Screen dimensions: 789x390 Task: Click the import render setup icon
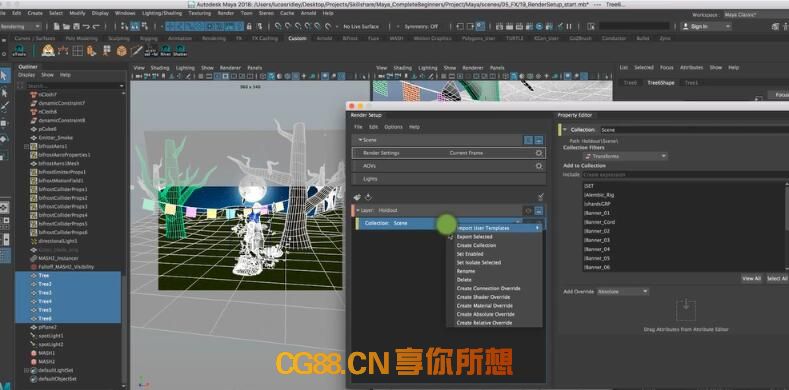click(x=368, y=197)
